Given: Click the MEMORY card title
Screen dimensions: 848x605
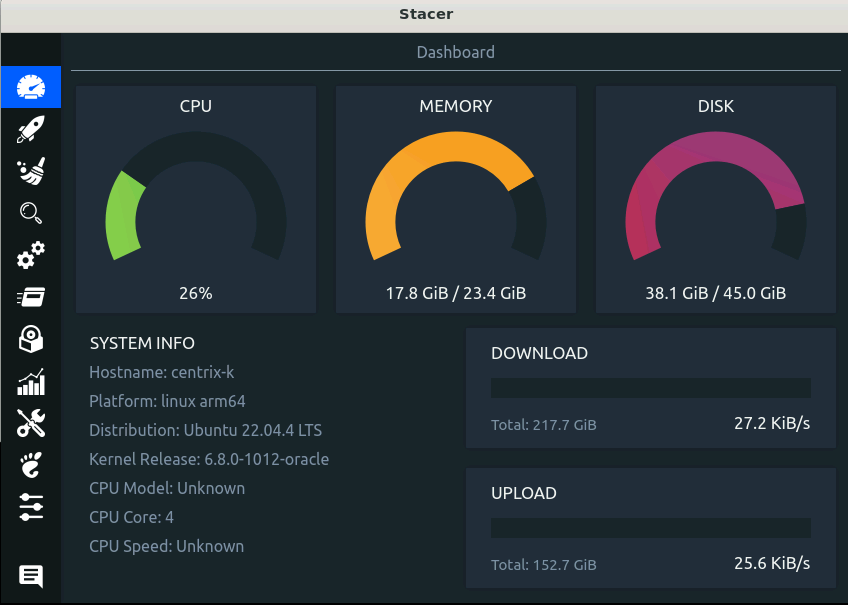Looking at the screenshot, I should pyautogui.click(x=456, y=106).
